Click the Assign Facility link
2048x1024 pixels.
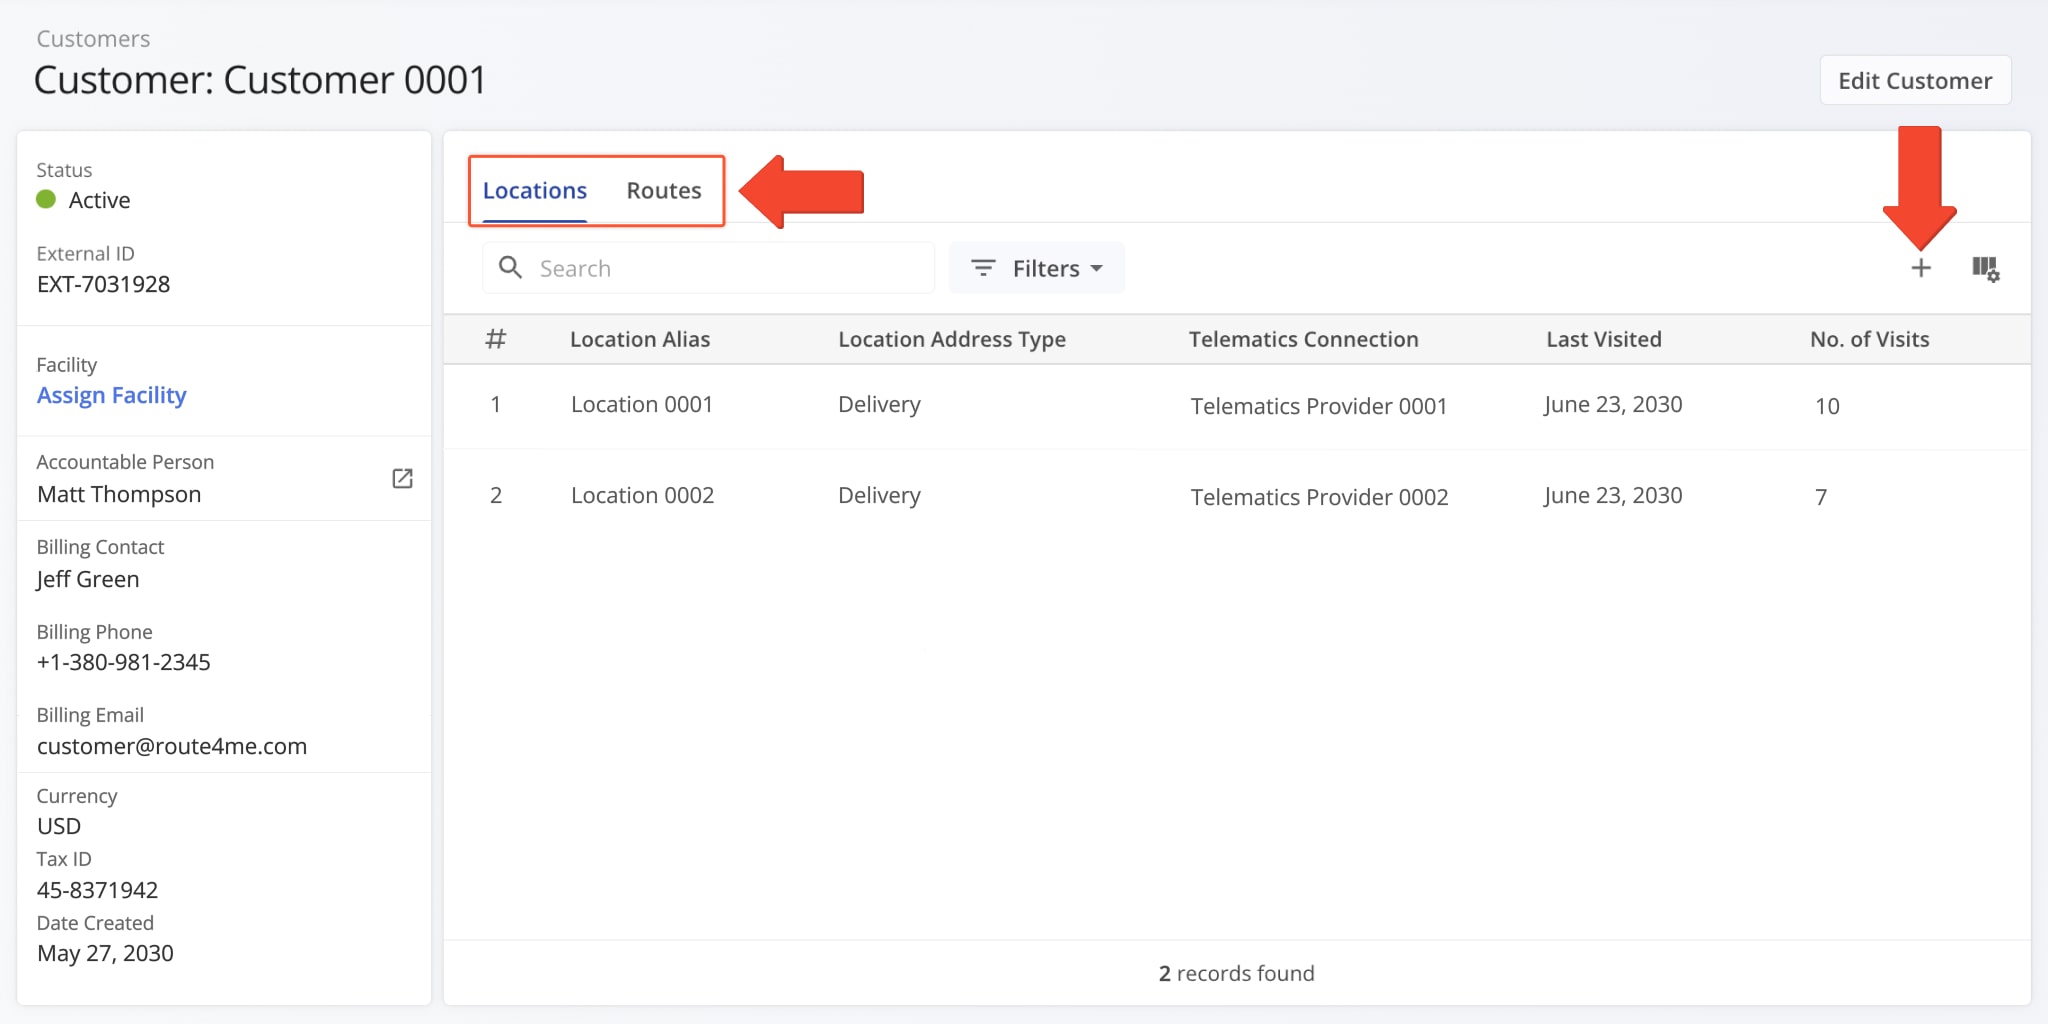(x=112, y=395)
